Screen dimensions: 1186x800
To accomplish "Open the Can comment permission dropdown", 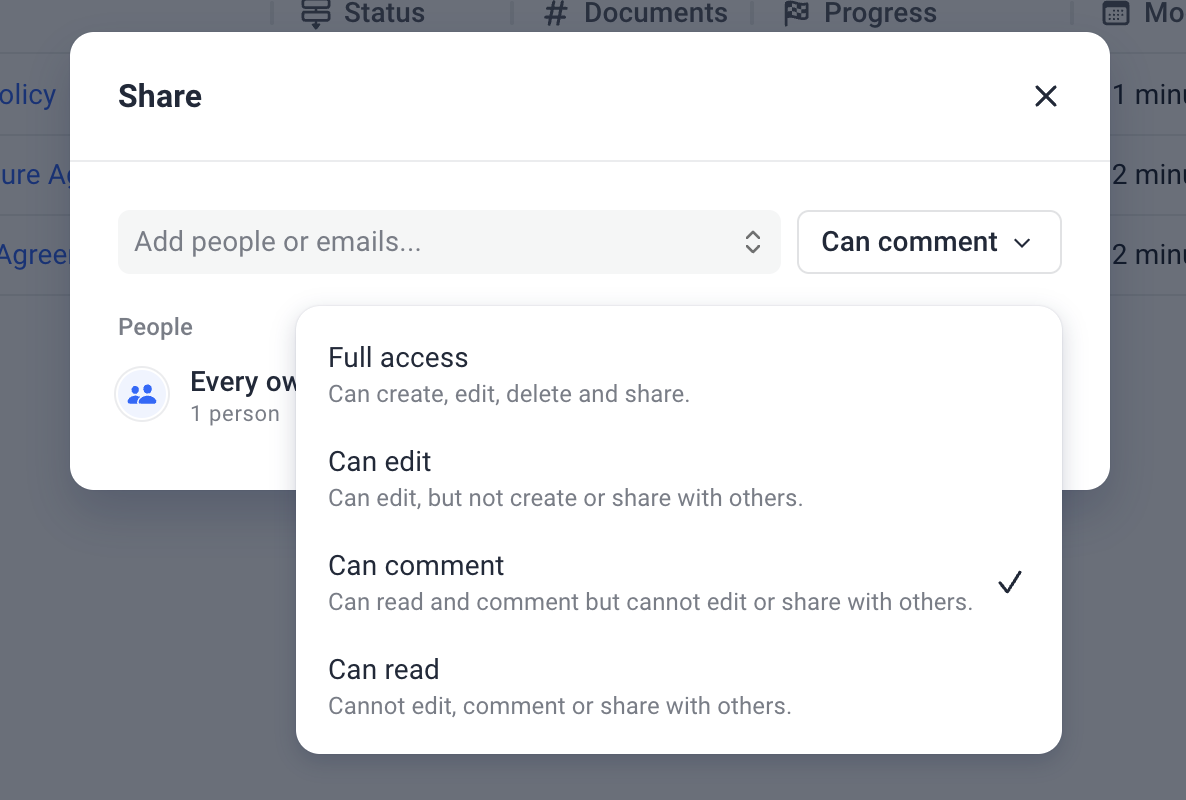I will pos(929,242).
